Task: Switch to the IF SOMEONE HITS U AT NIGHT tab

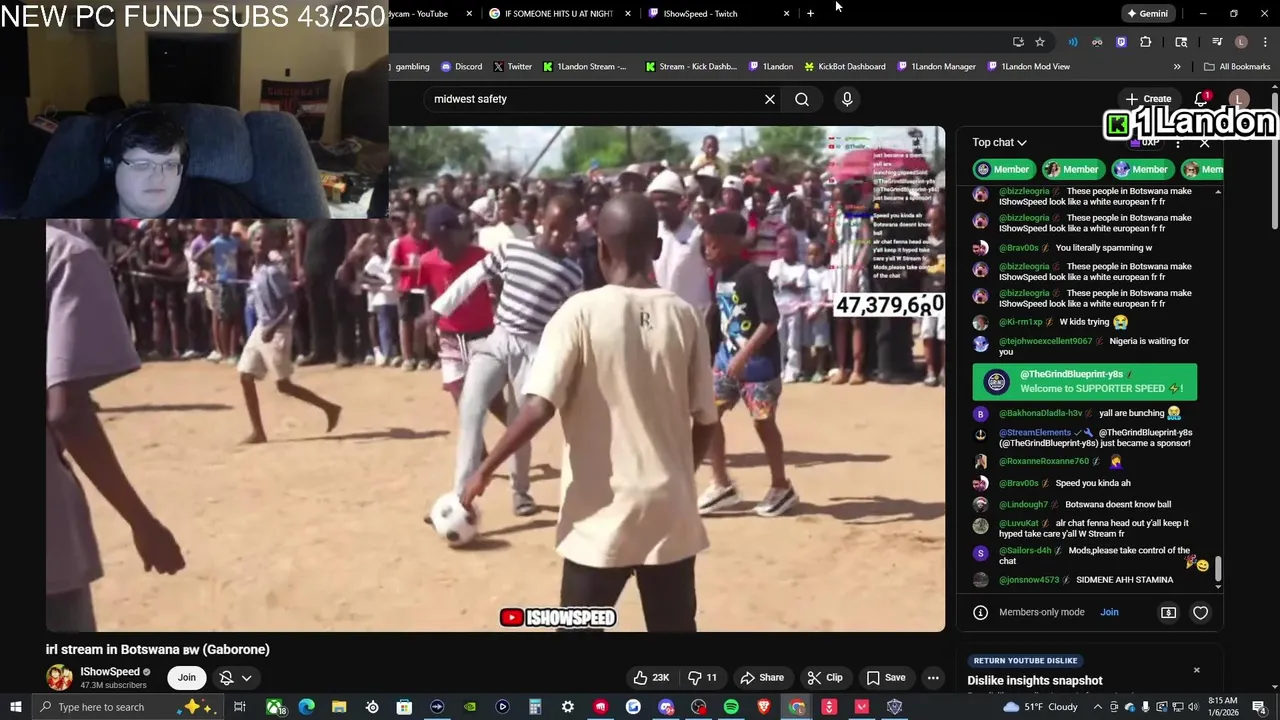Action: (x=558, y=14)
